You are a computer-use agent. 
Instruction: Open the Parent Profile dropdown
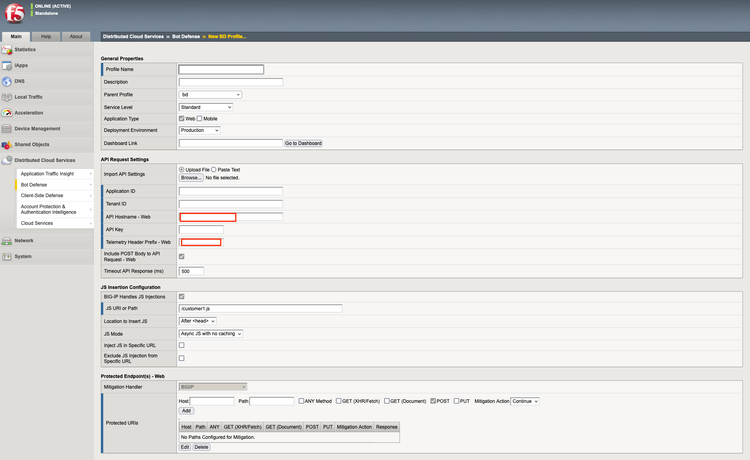[x=210, y=95]
